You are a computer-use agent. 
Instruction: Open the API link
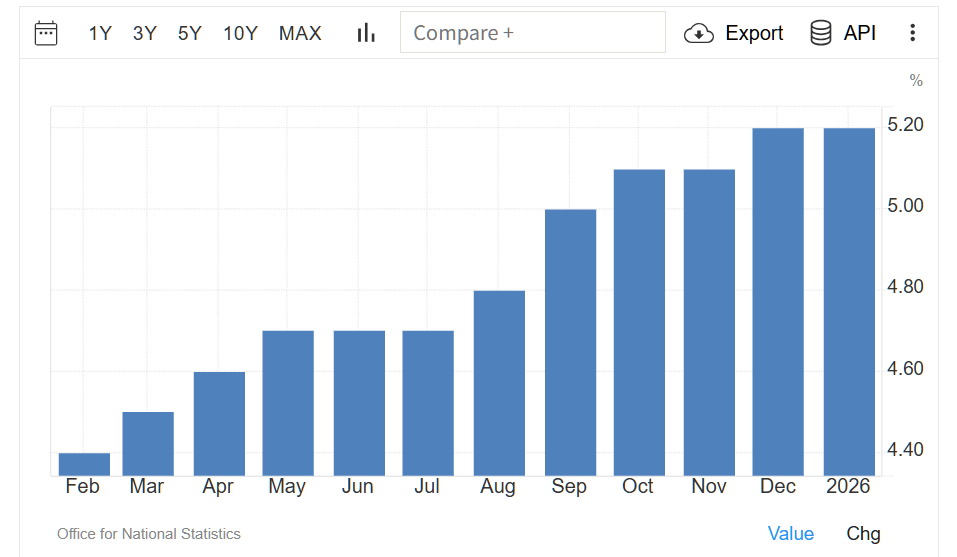coord(860,33)
